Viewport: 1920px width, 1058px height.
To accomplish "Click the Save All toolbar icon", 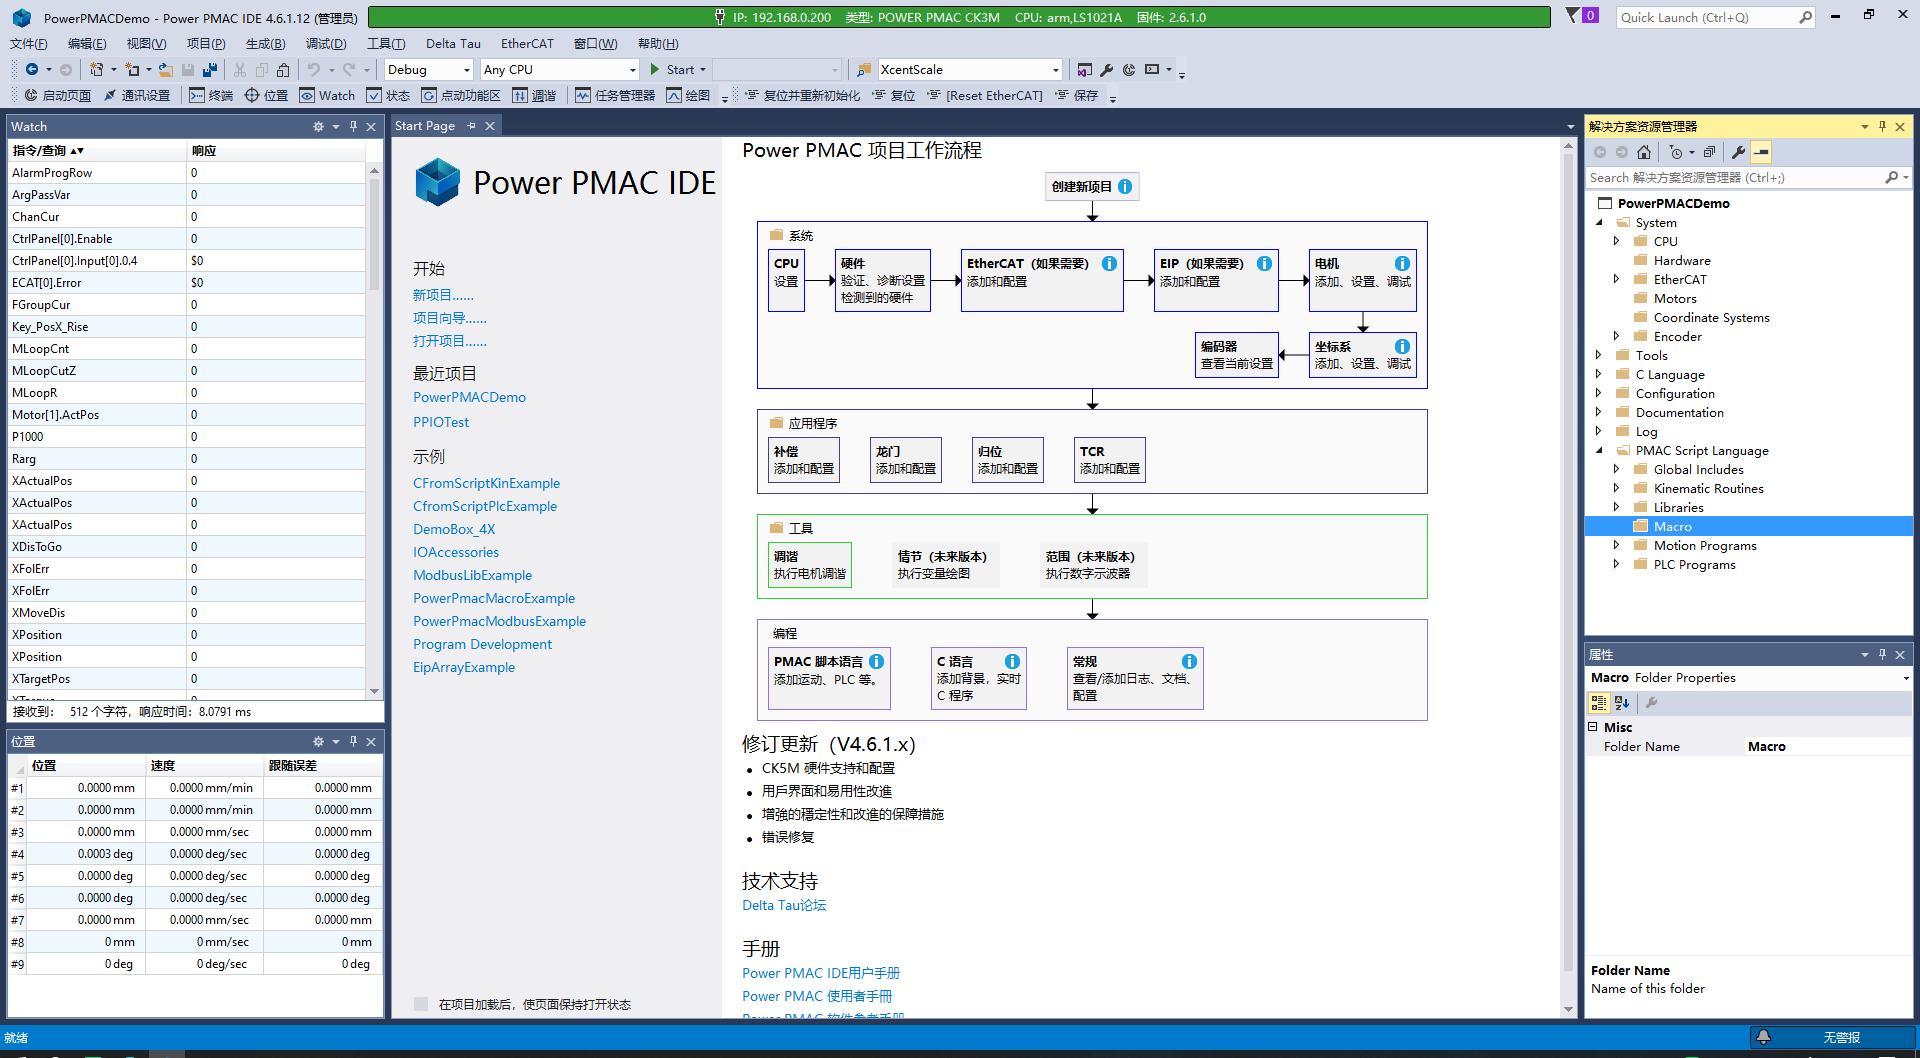I will coord(209,69).
